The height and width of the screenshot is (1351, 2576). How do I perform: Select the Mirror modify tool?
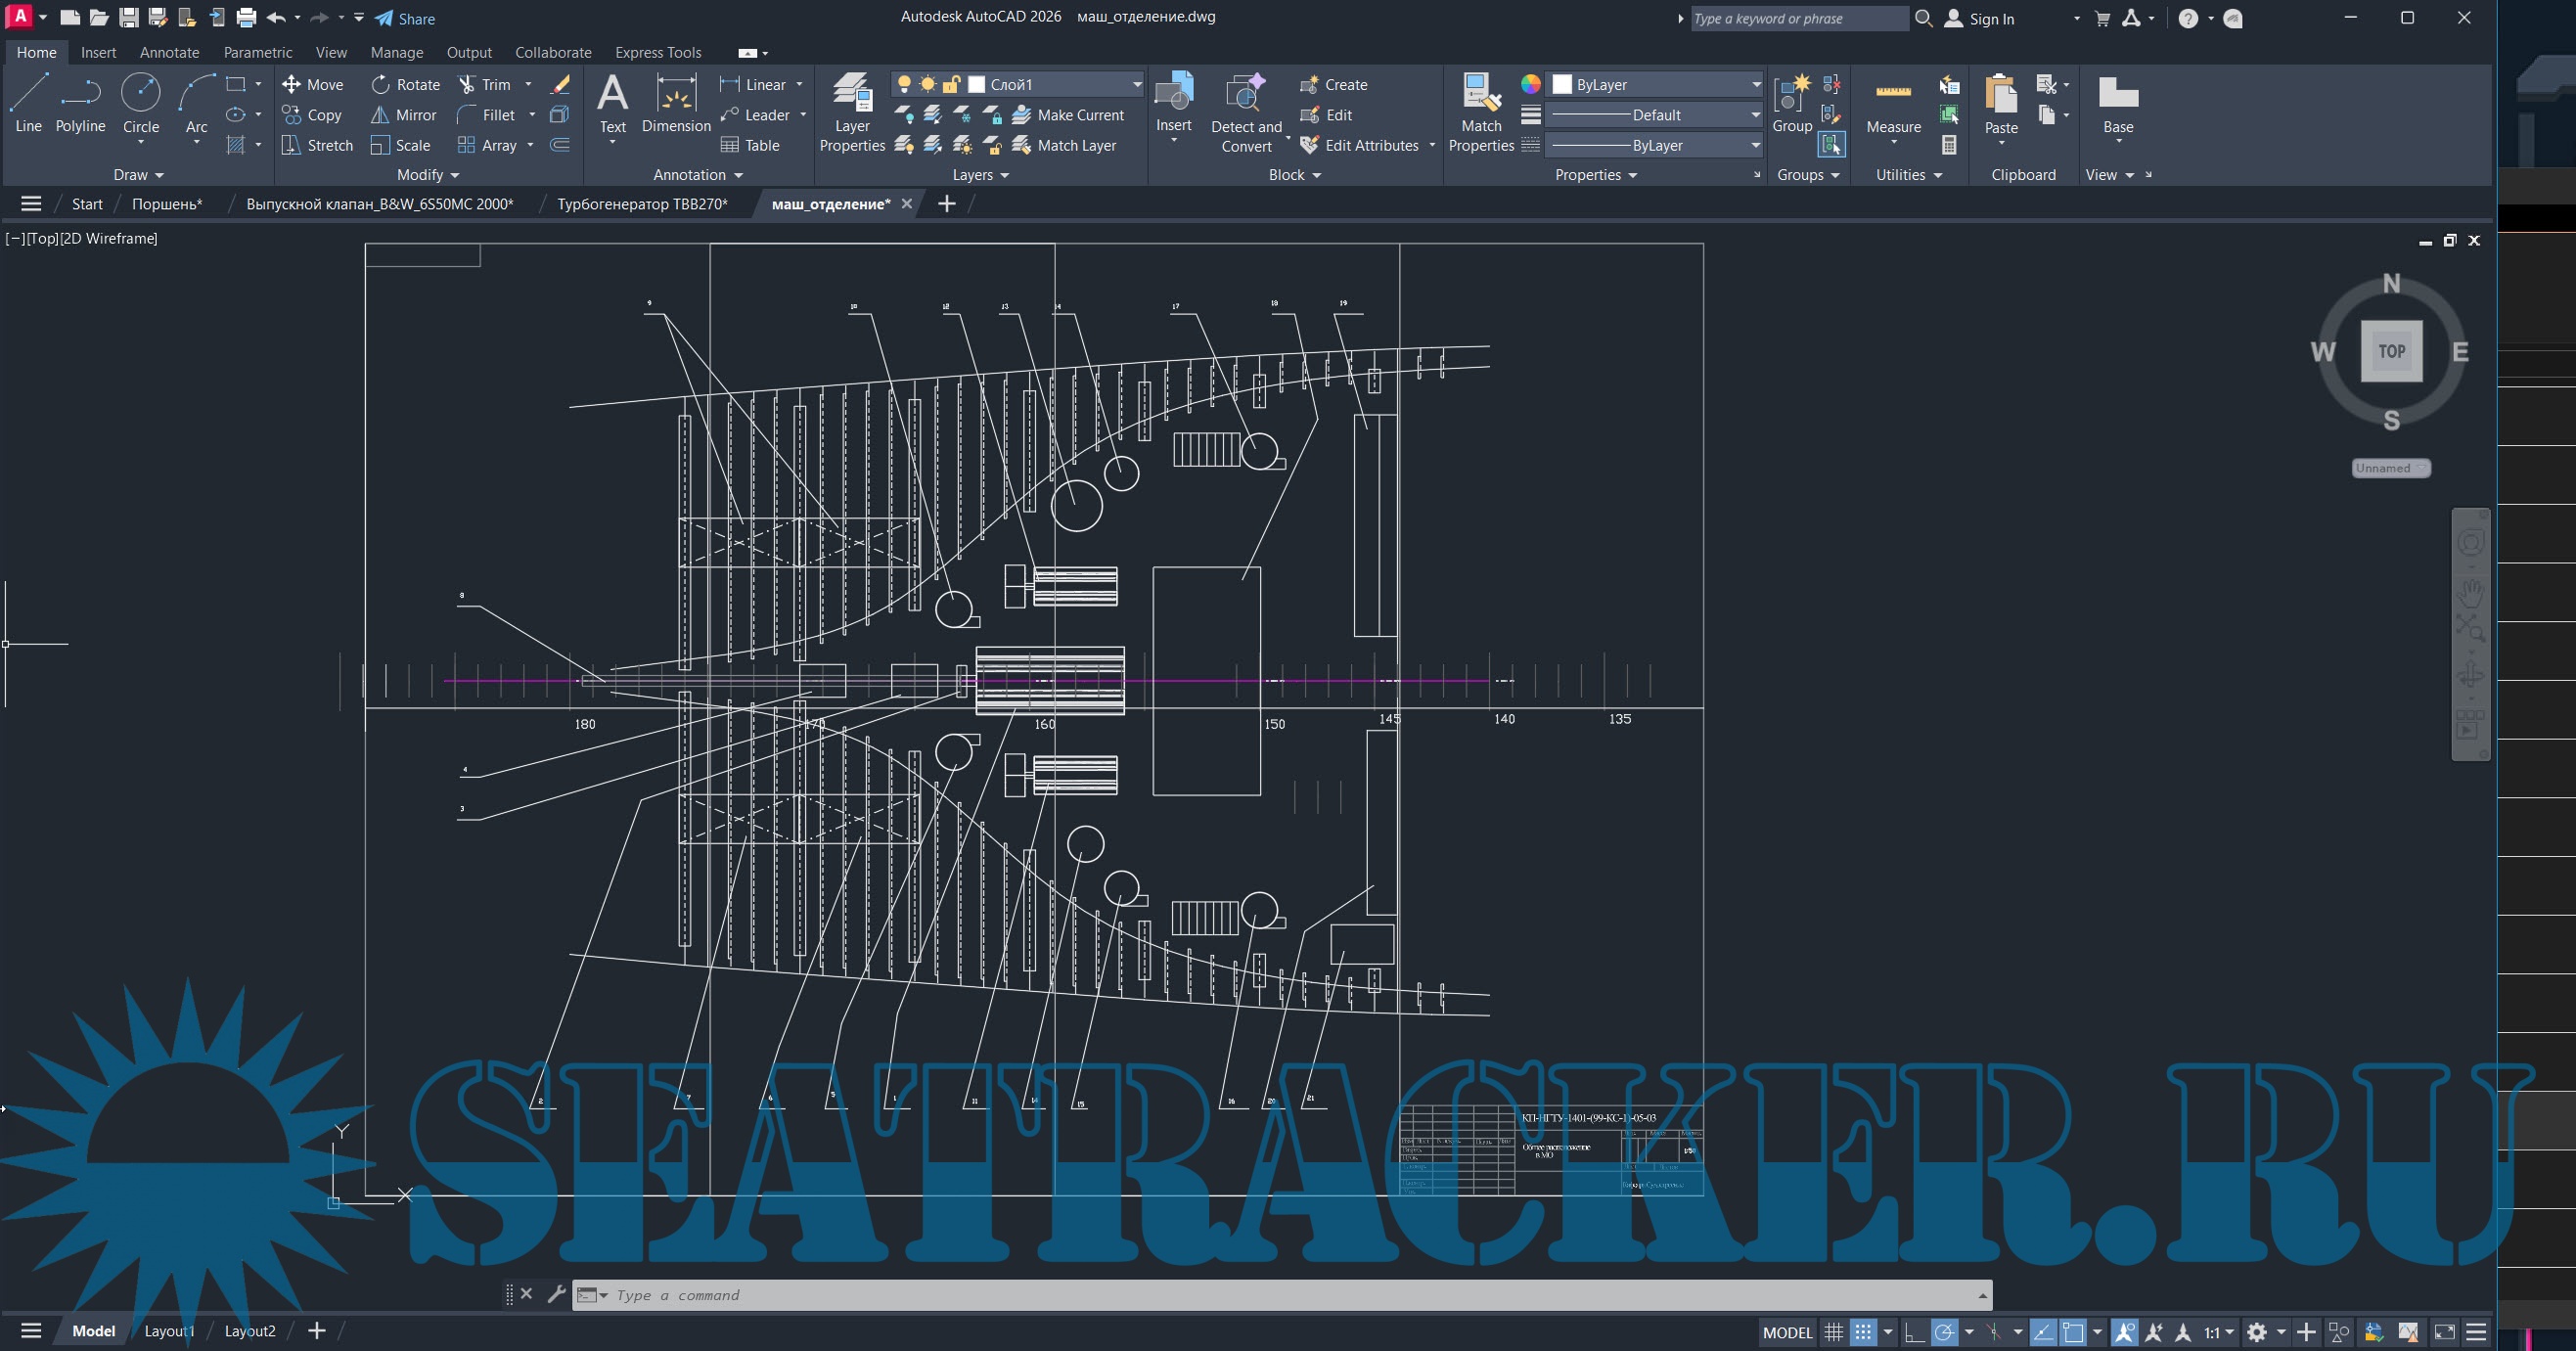[x=403, y=115]
